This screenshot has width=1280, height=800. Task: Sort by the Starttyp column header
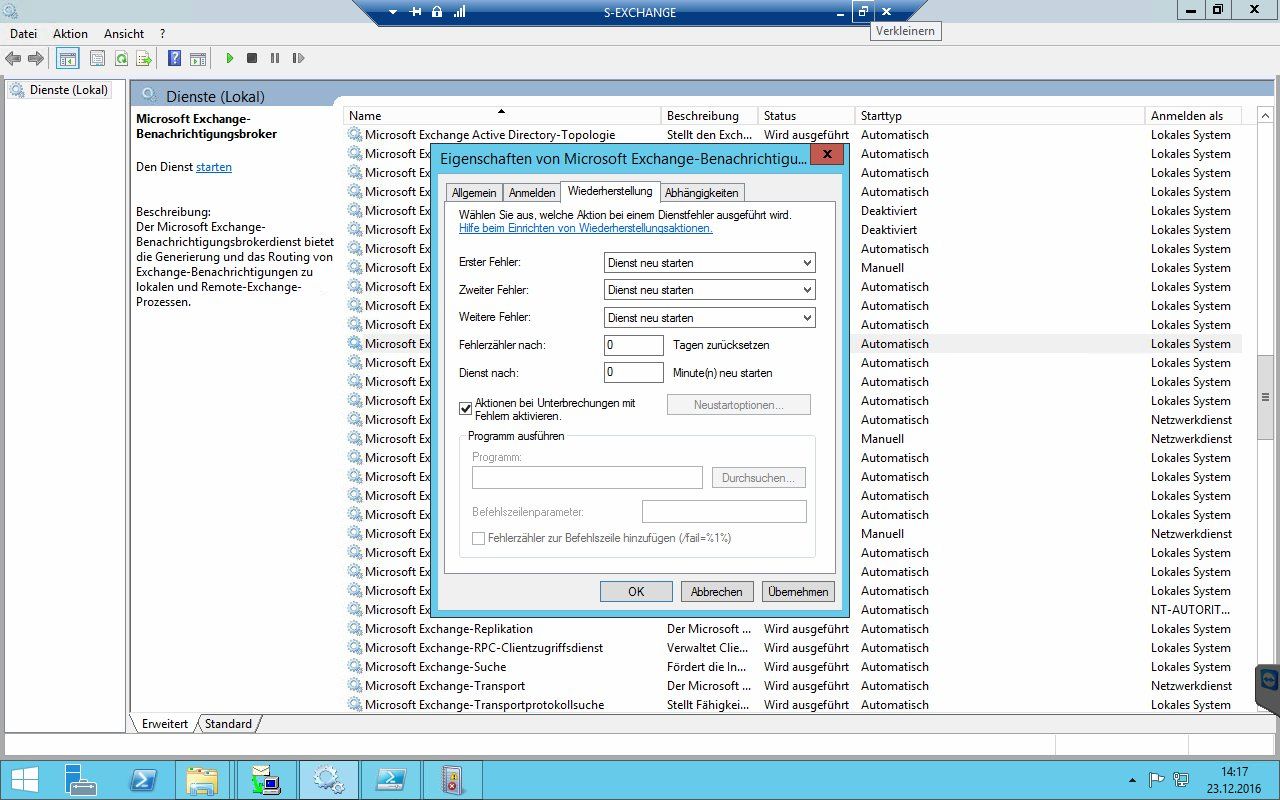pos(1000,116)
